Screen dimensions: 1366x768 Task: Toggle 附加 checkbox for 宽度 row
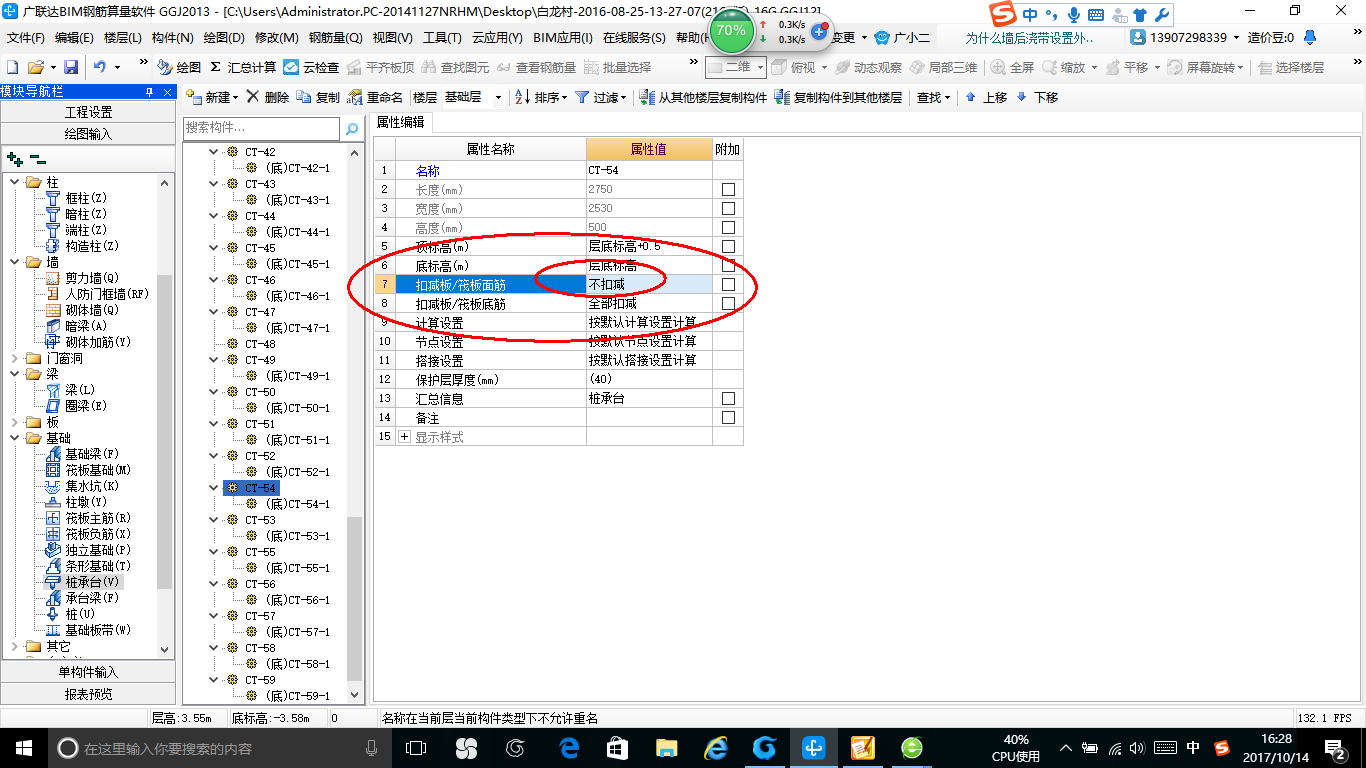(728, 208)
